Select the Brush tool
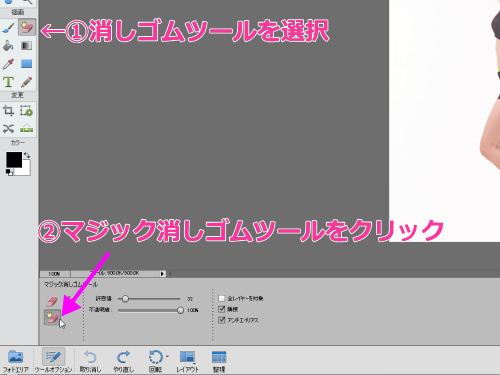Viewport: 500px width, 375px height. (8, 28)
